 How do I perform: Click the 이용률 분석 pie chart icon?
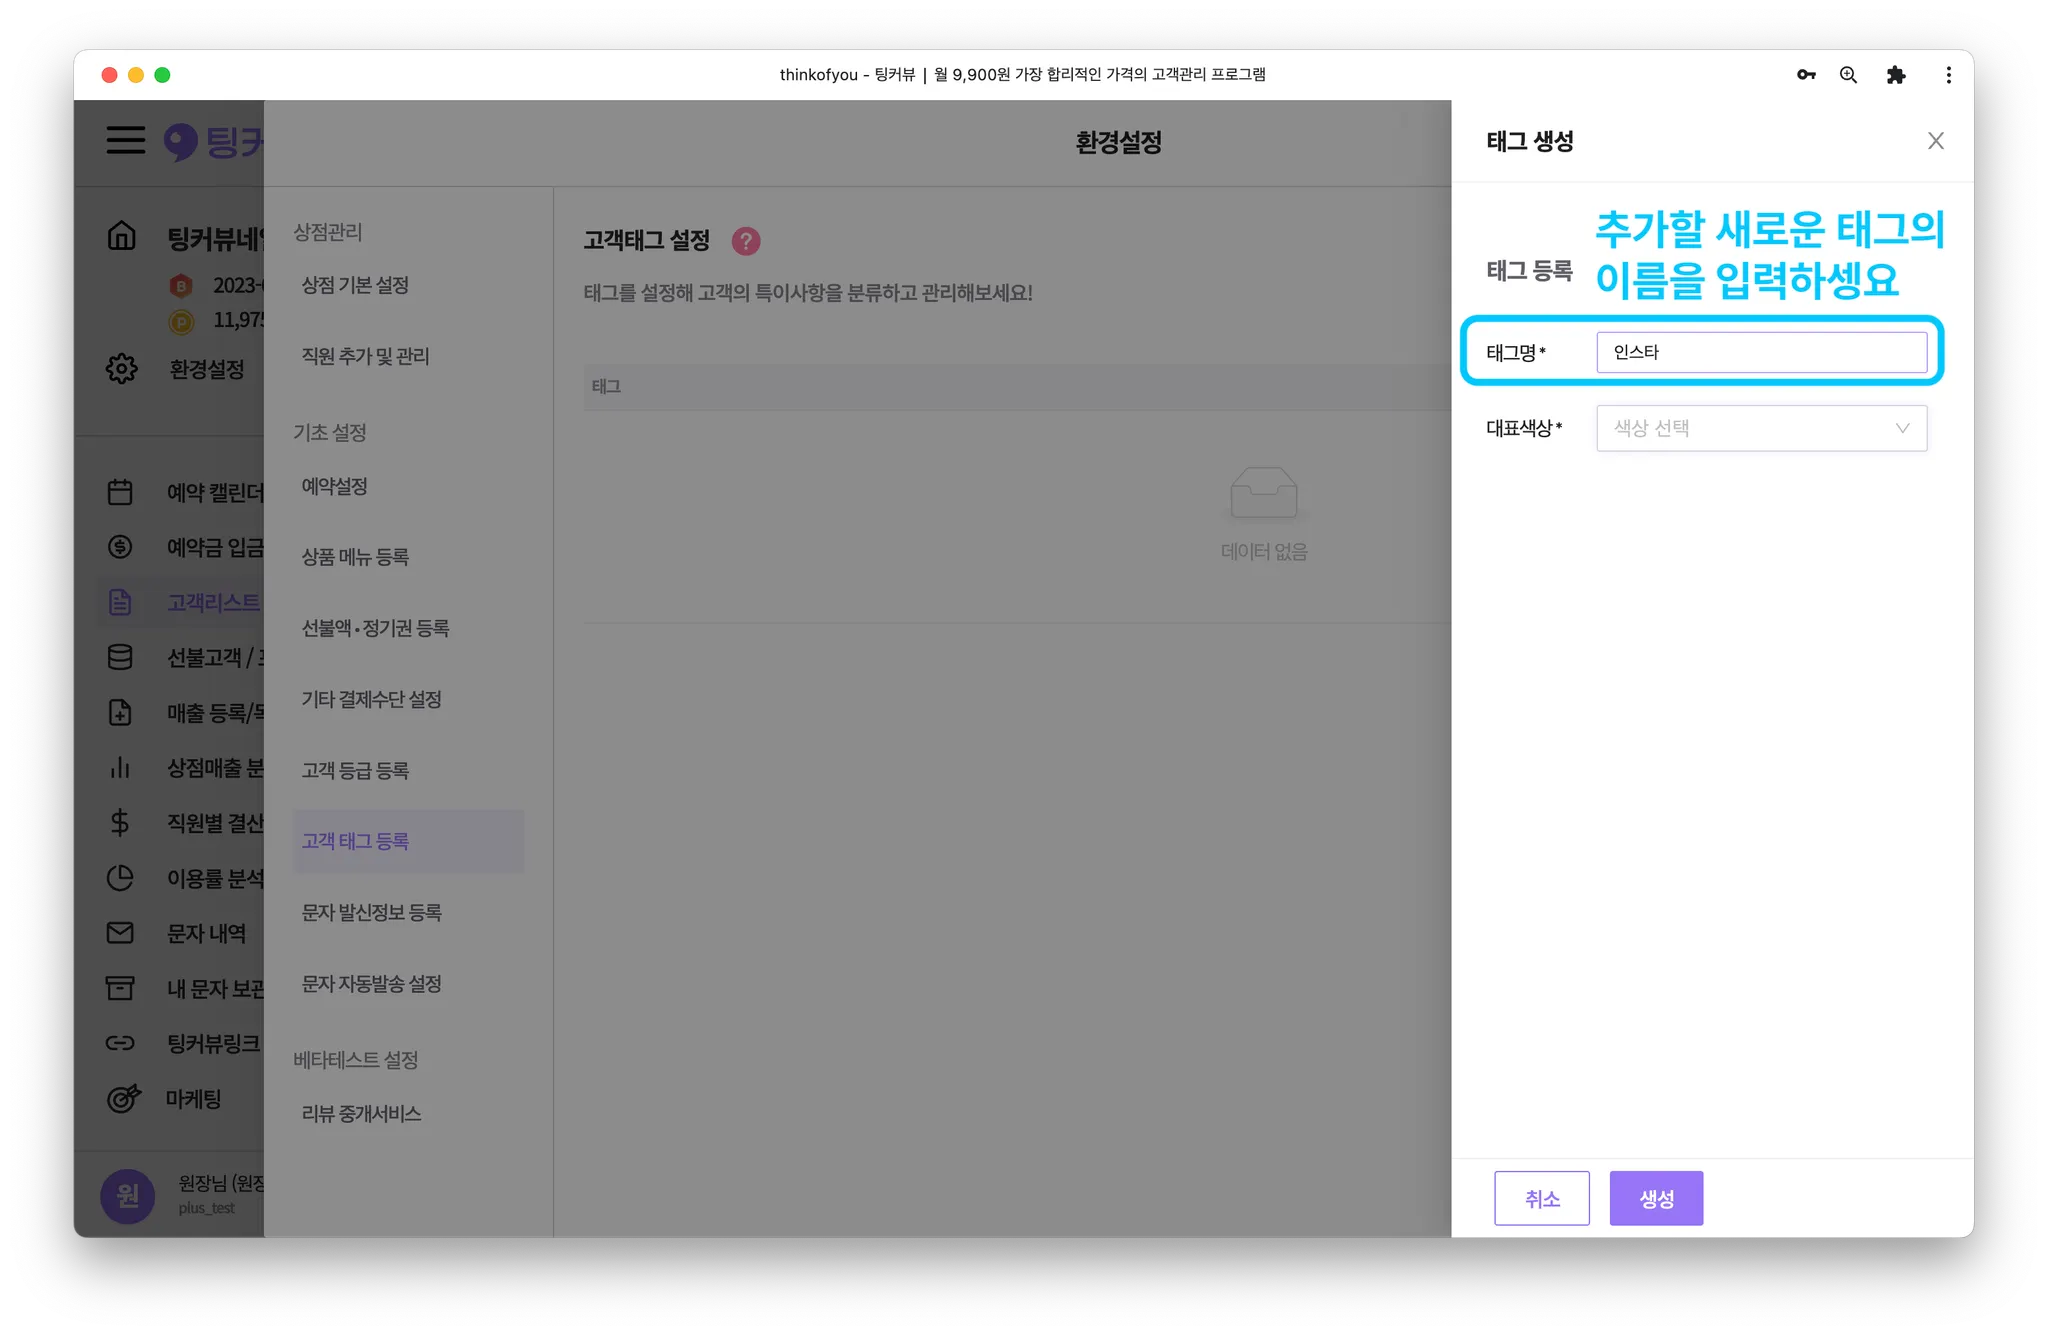[x=120, y=878]
